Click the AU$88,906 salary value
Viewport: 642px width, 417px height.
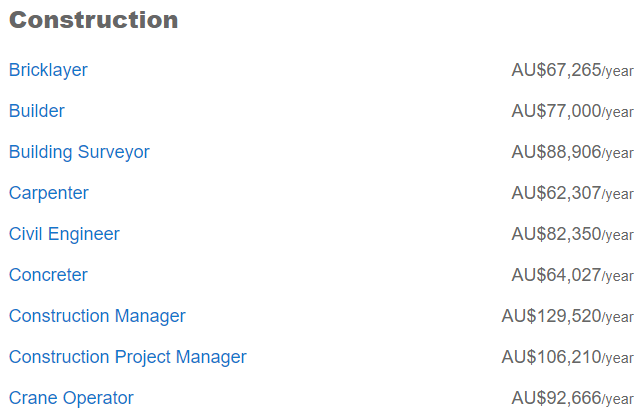click(x=556, y=152)
